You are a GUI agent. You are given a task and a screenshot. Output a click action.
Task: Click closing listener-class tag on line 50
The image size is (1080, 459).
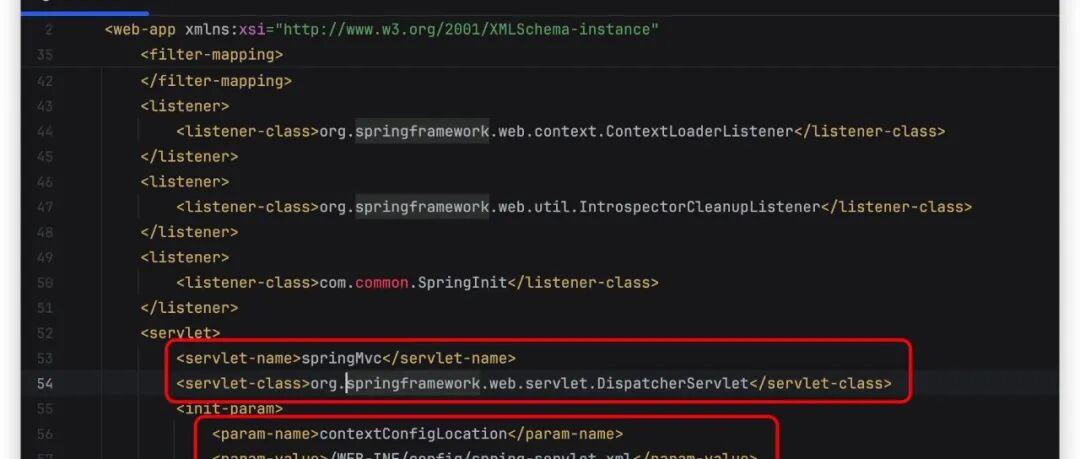point(583,283)
